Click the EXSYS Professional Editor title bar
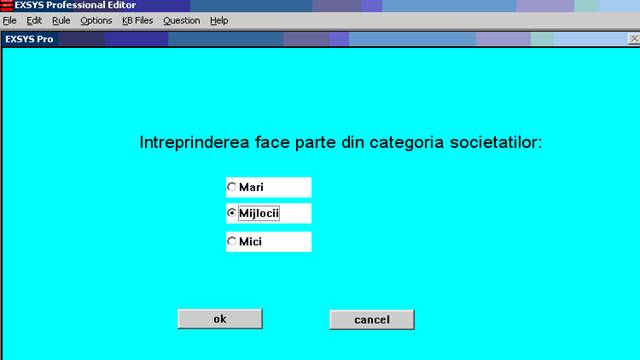 pyautogui.click(x=327, y=5)
